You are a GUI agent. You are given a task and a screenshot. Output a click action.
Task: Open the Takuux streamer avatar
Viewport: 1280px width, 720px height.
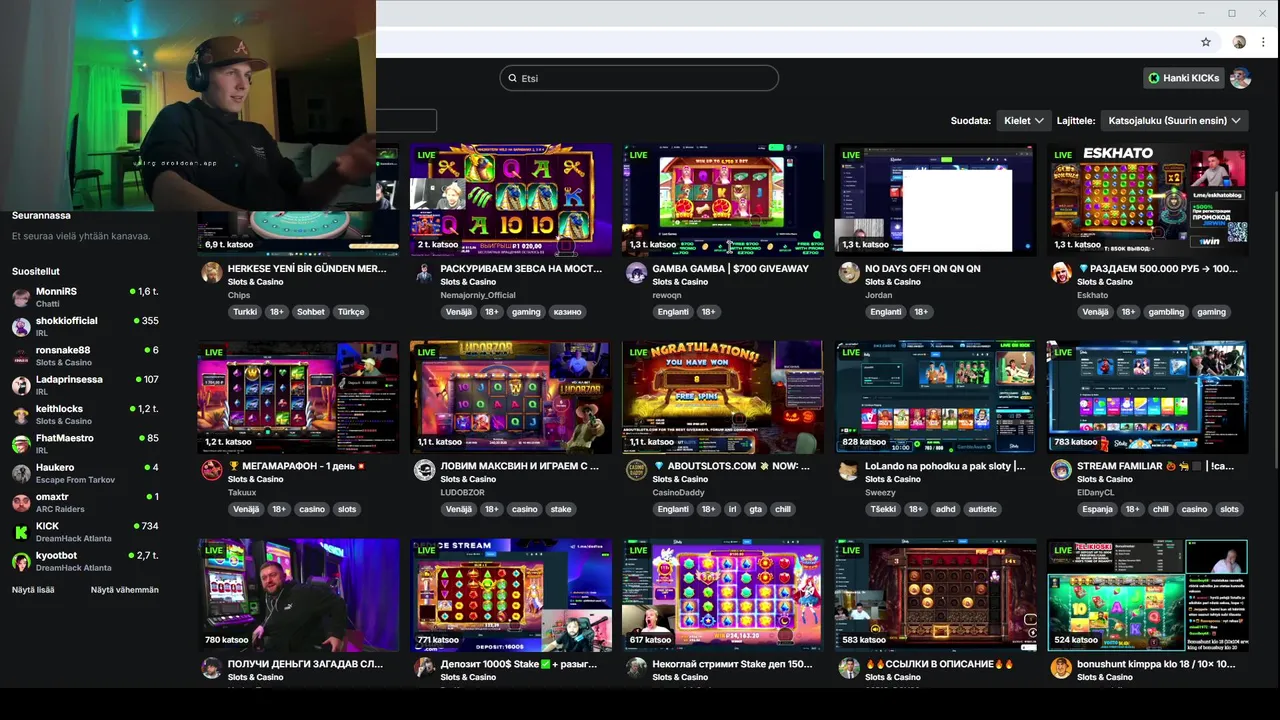tap(211, 470)
